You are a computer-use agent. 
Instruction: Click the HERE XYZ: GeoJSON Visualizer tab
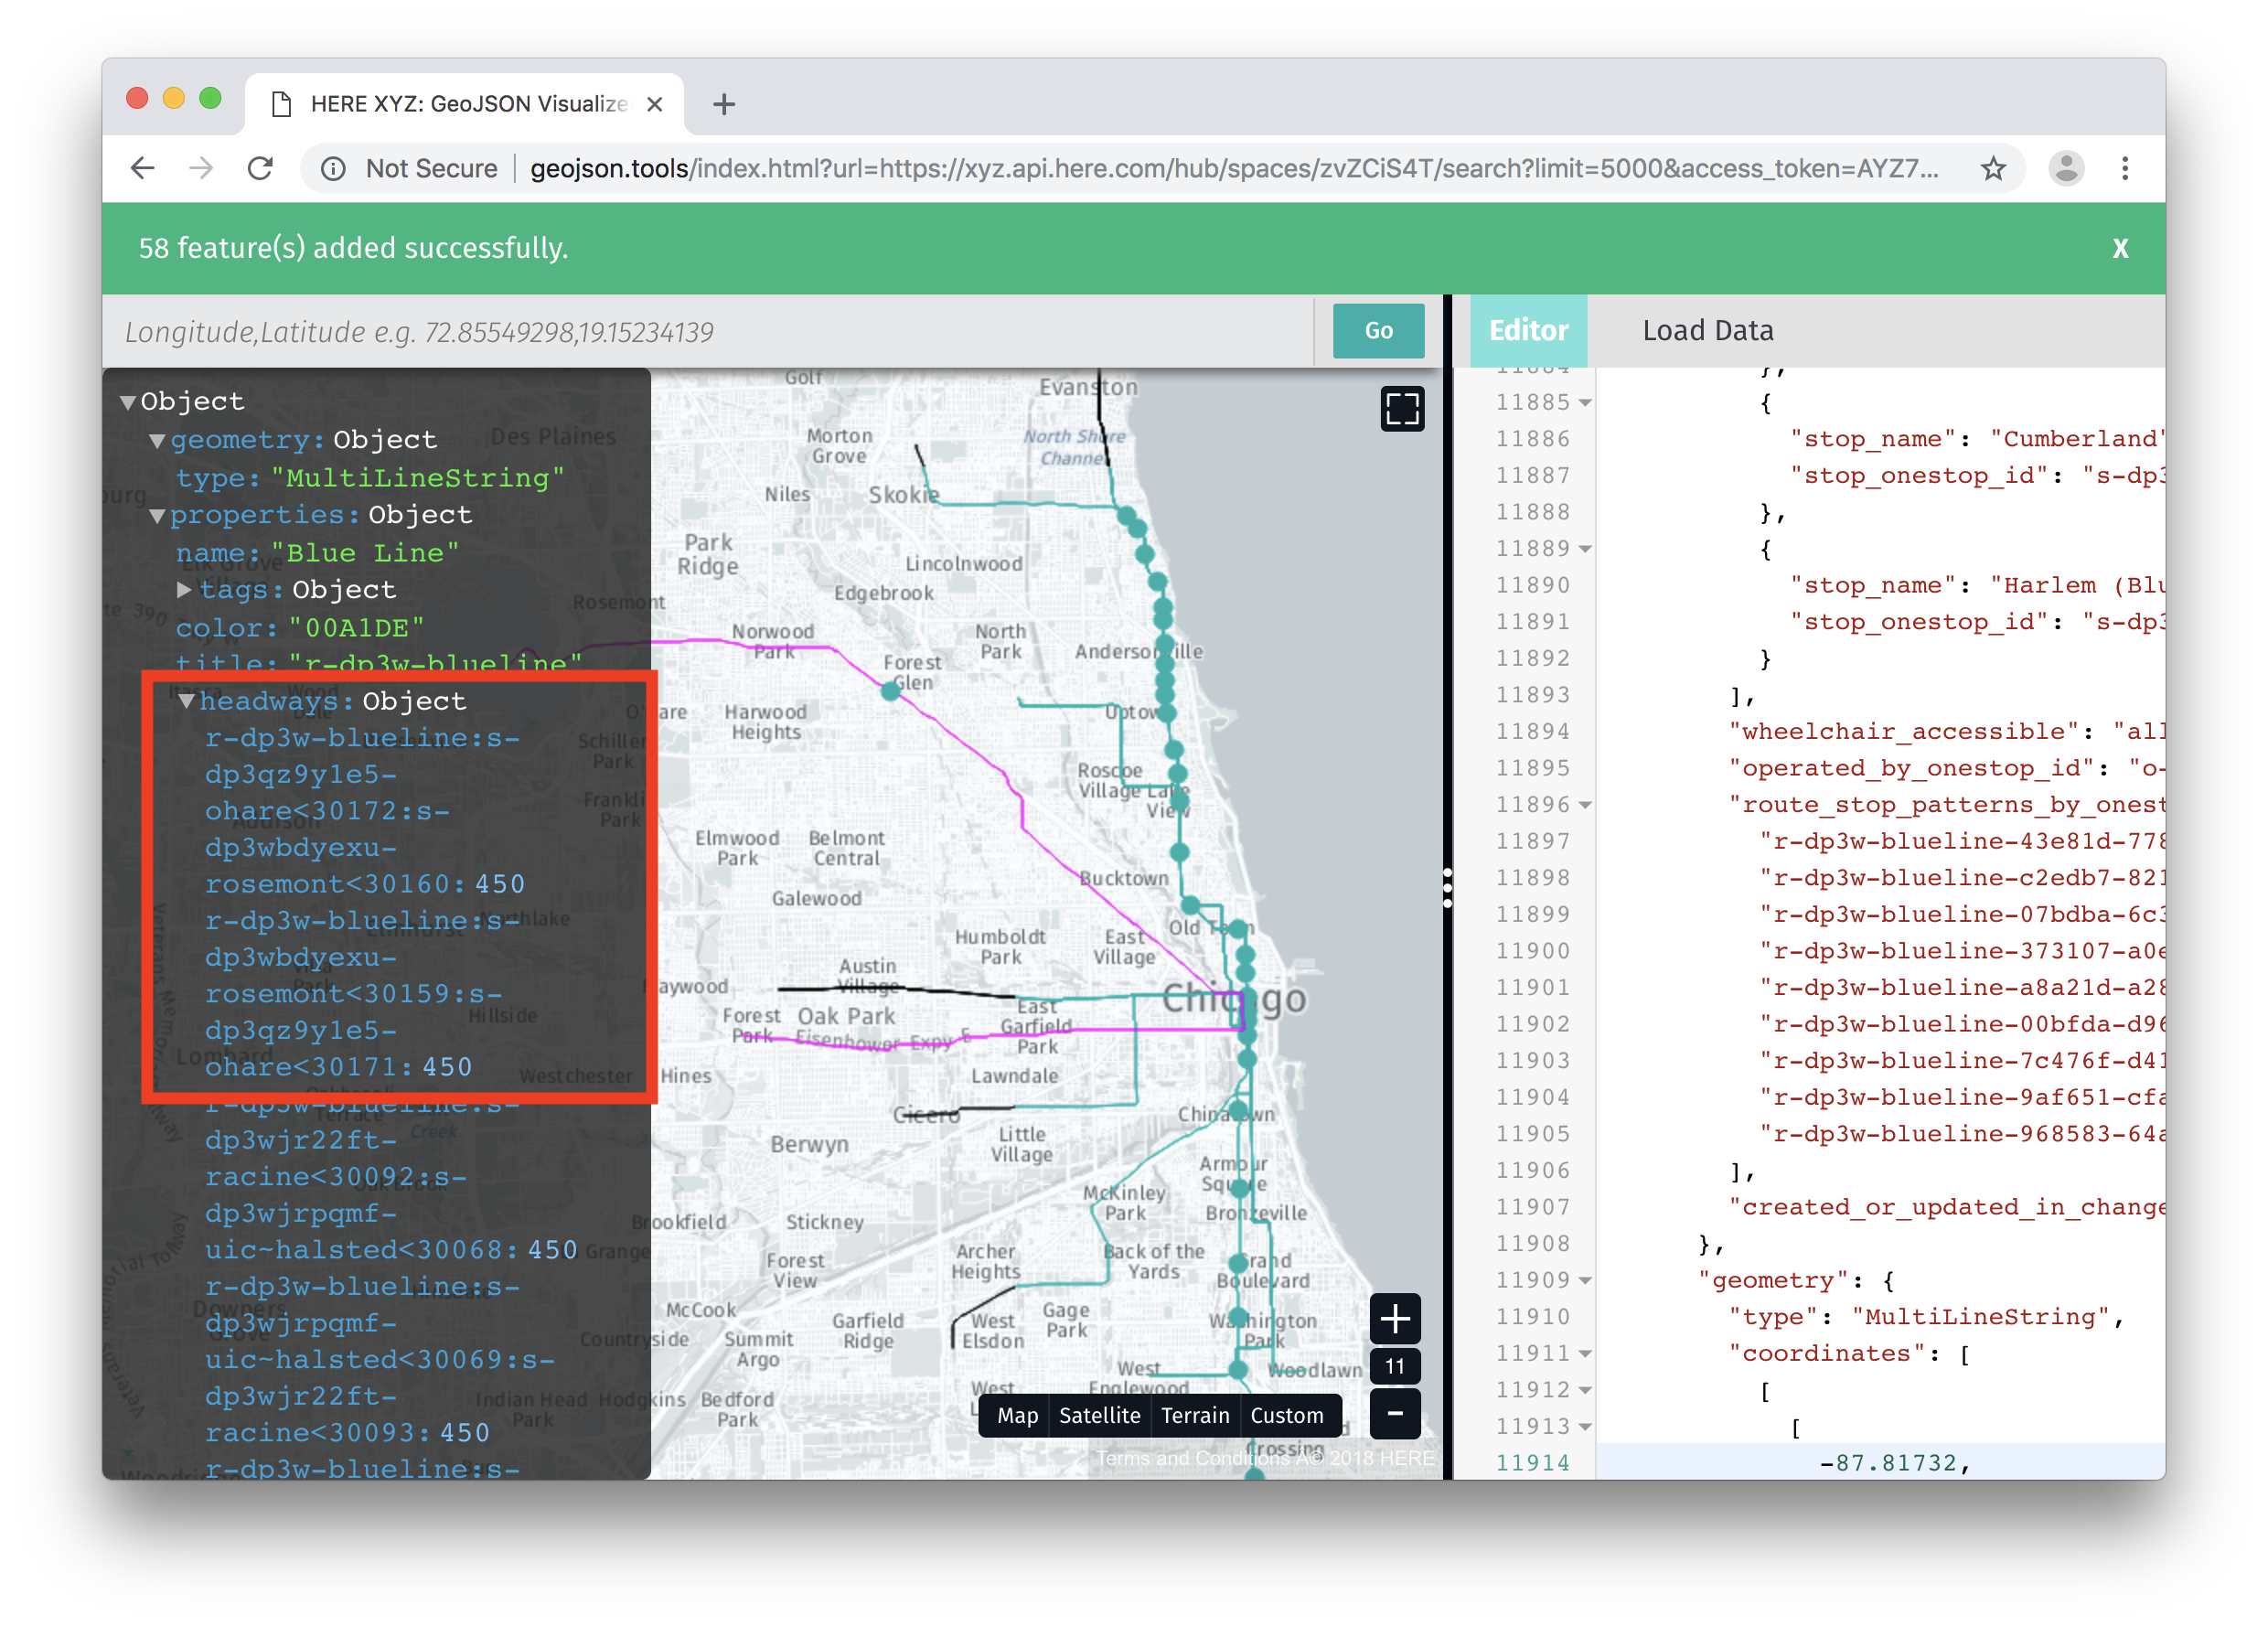(465, 104)
